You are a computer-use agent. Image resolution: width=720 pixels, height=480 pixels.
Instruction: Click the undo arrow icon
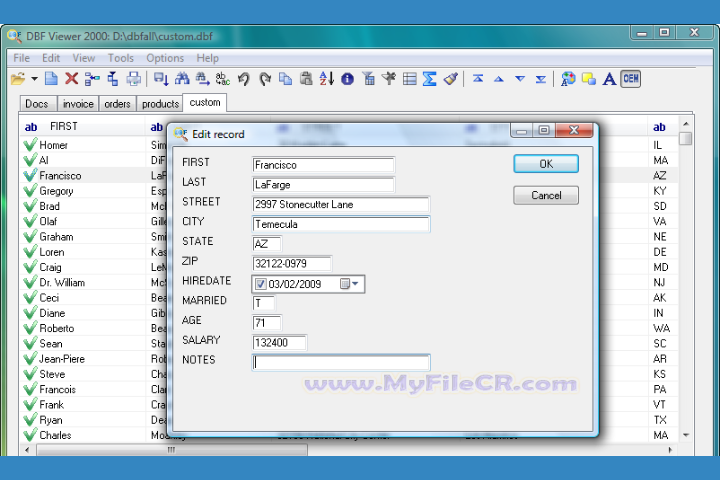point(243,79)
